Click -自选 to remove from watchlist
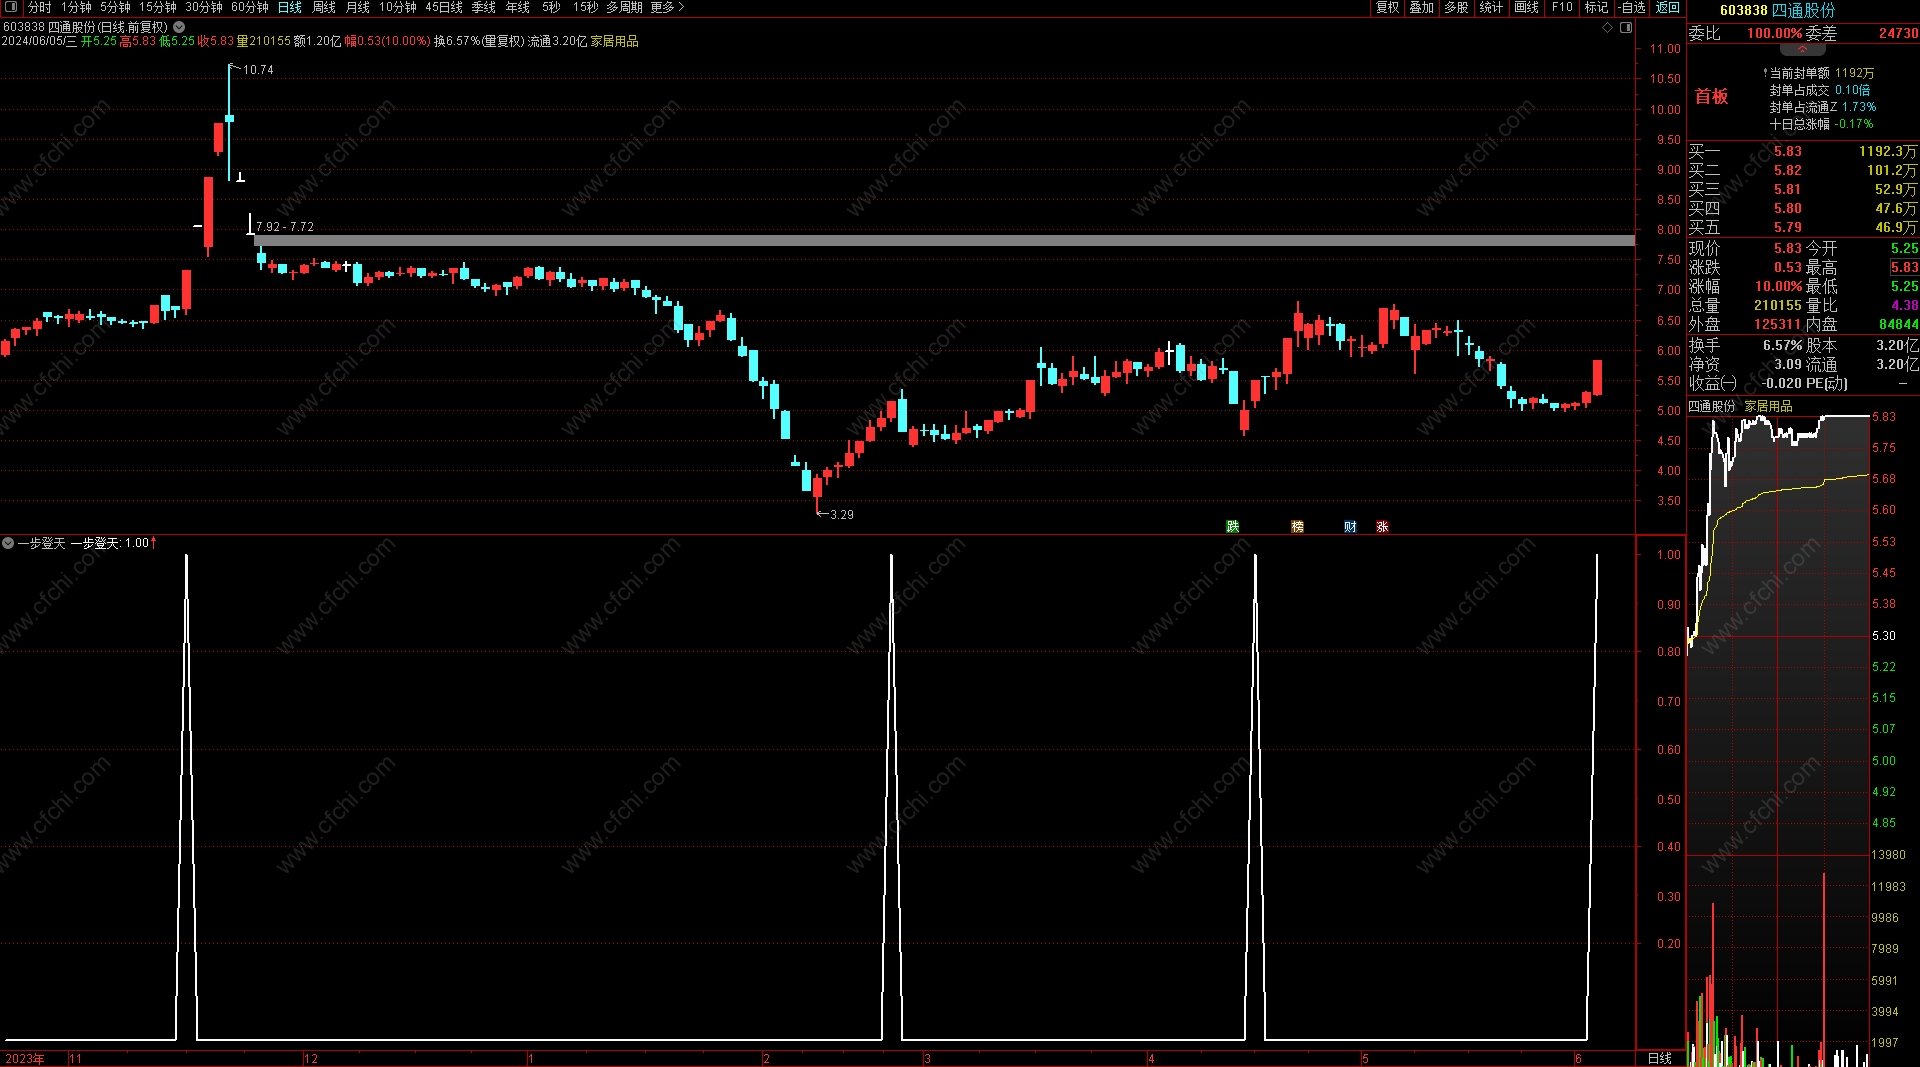The height and width of the screenshot is (1067, 1920). pyautogui.click(x=1632, y=7)
